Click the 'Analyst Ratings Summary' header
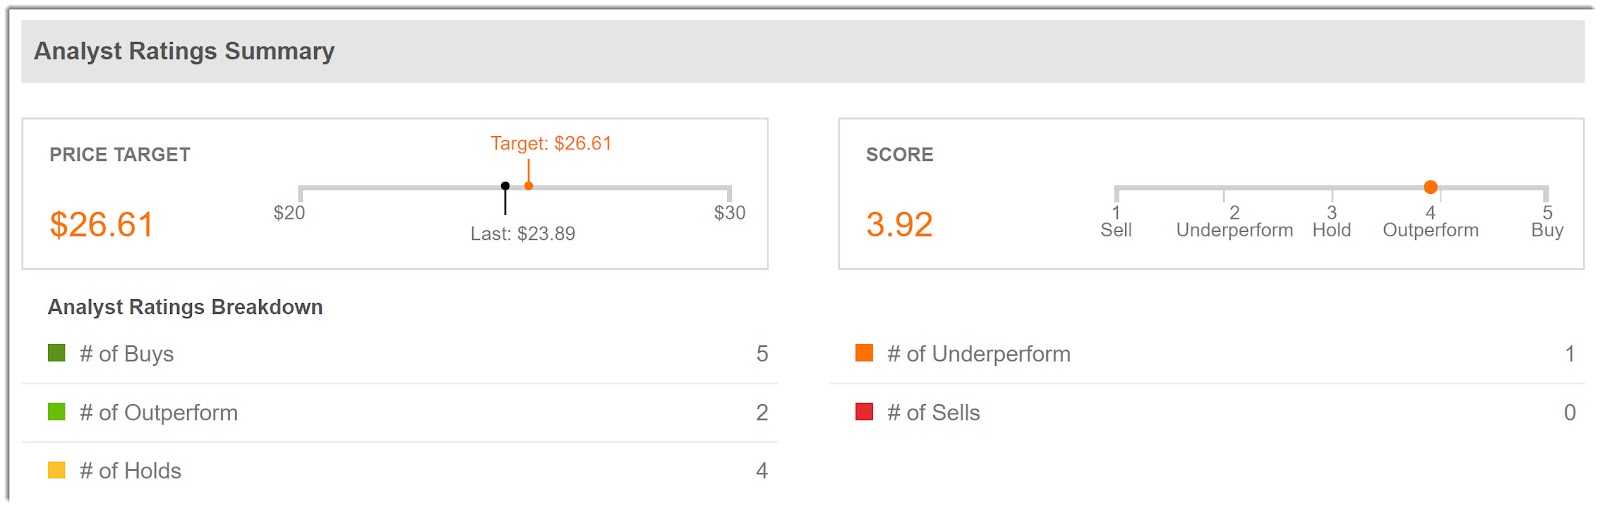Screen dimensions: 1600x507 (185, 51)
